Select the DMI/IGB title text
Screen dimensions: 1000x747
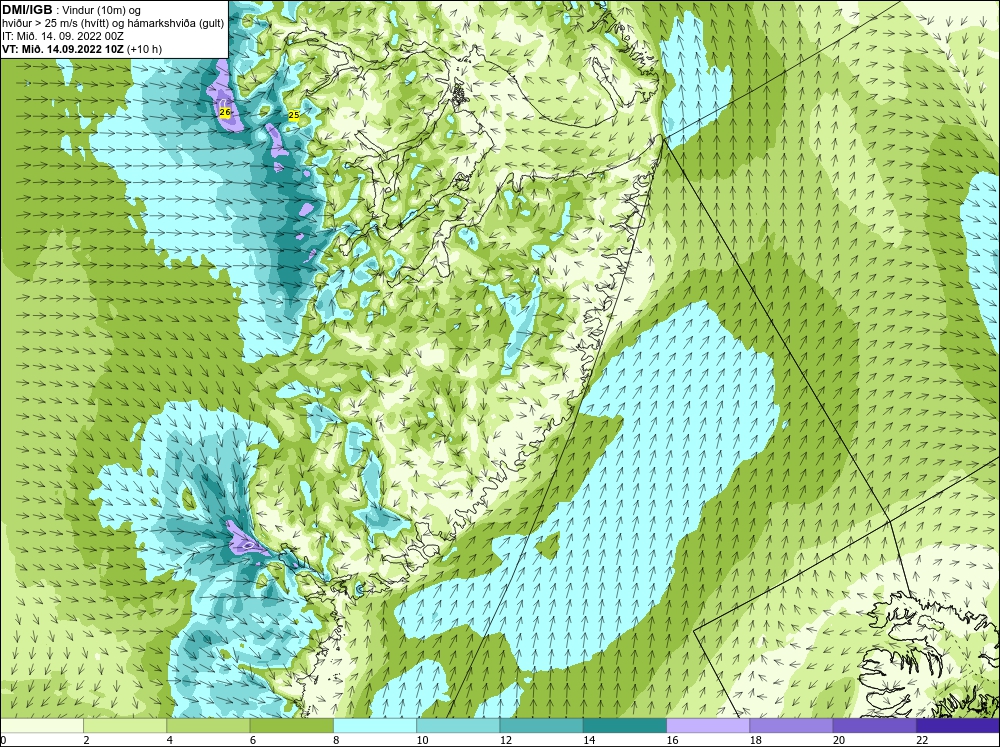27,10
